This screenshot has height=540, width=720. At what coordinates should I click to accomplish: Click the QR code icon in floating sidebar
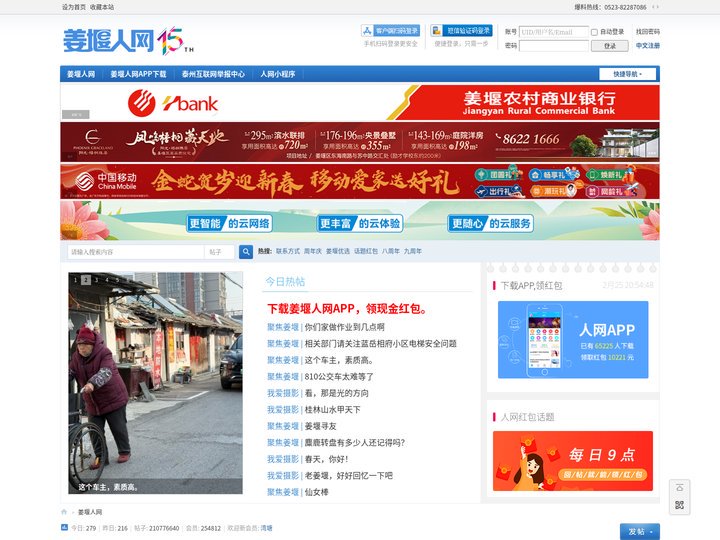pyautogui.click(x=679, y=505)
